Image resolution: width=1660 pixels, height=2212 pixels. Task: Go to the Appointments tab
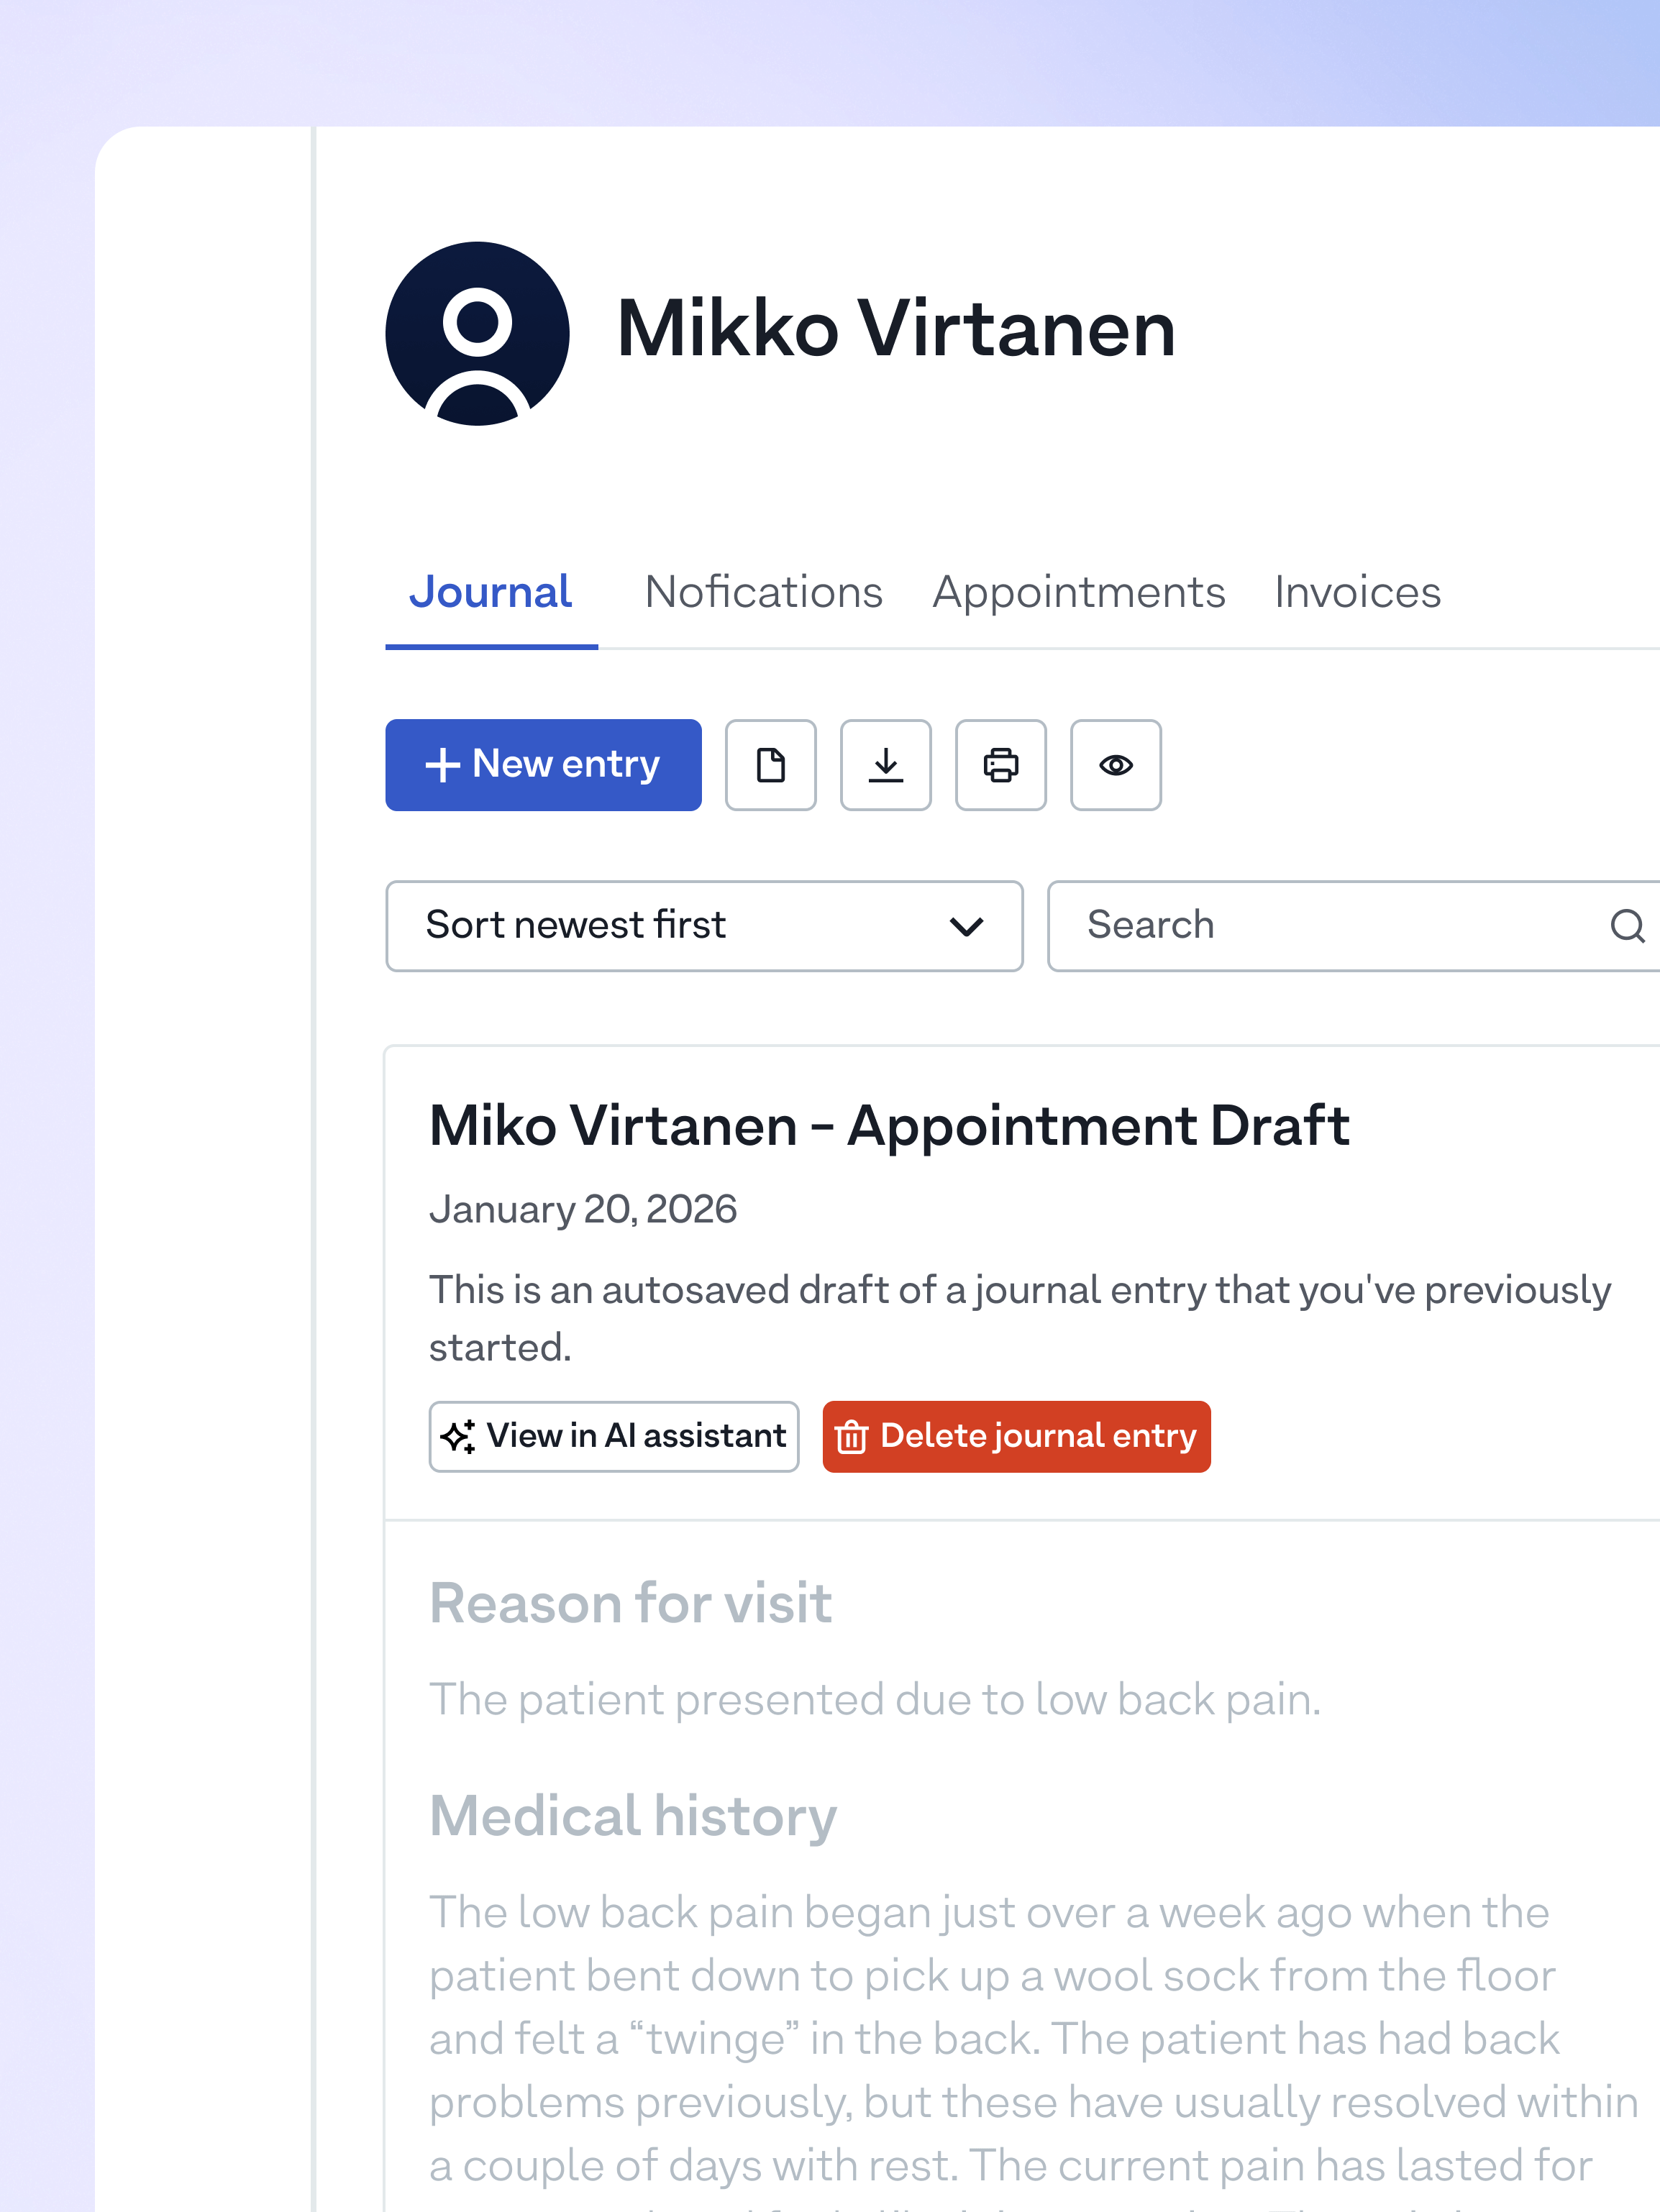[1078, 593]
